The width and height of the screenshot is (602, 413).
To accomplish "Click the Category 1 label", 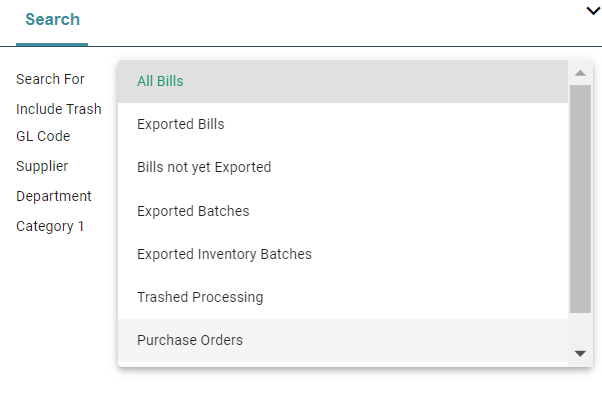I will (x=50, y=226).
